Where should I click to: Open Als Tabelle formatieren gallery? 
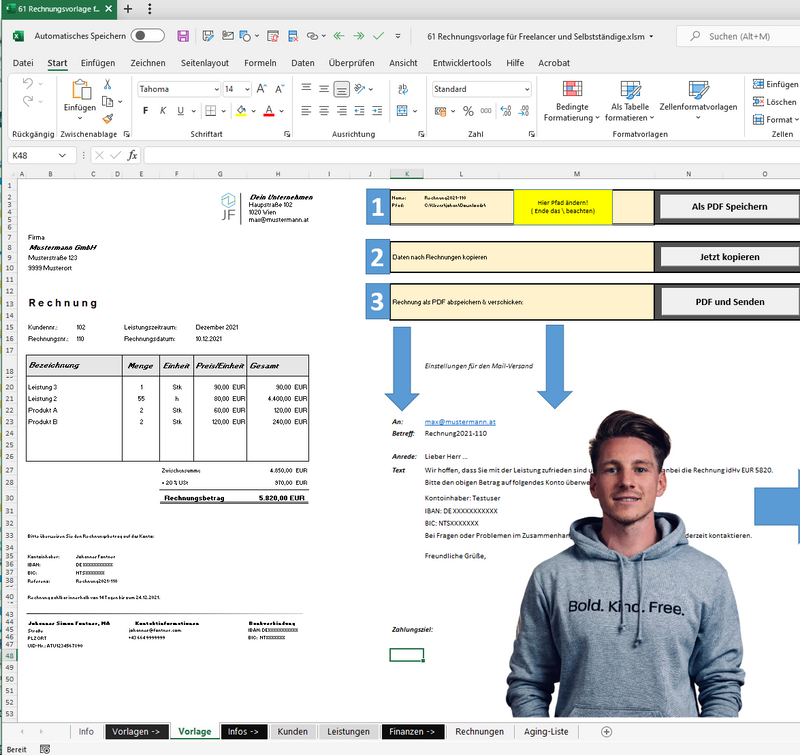[630, 102]
